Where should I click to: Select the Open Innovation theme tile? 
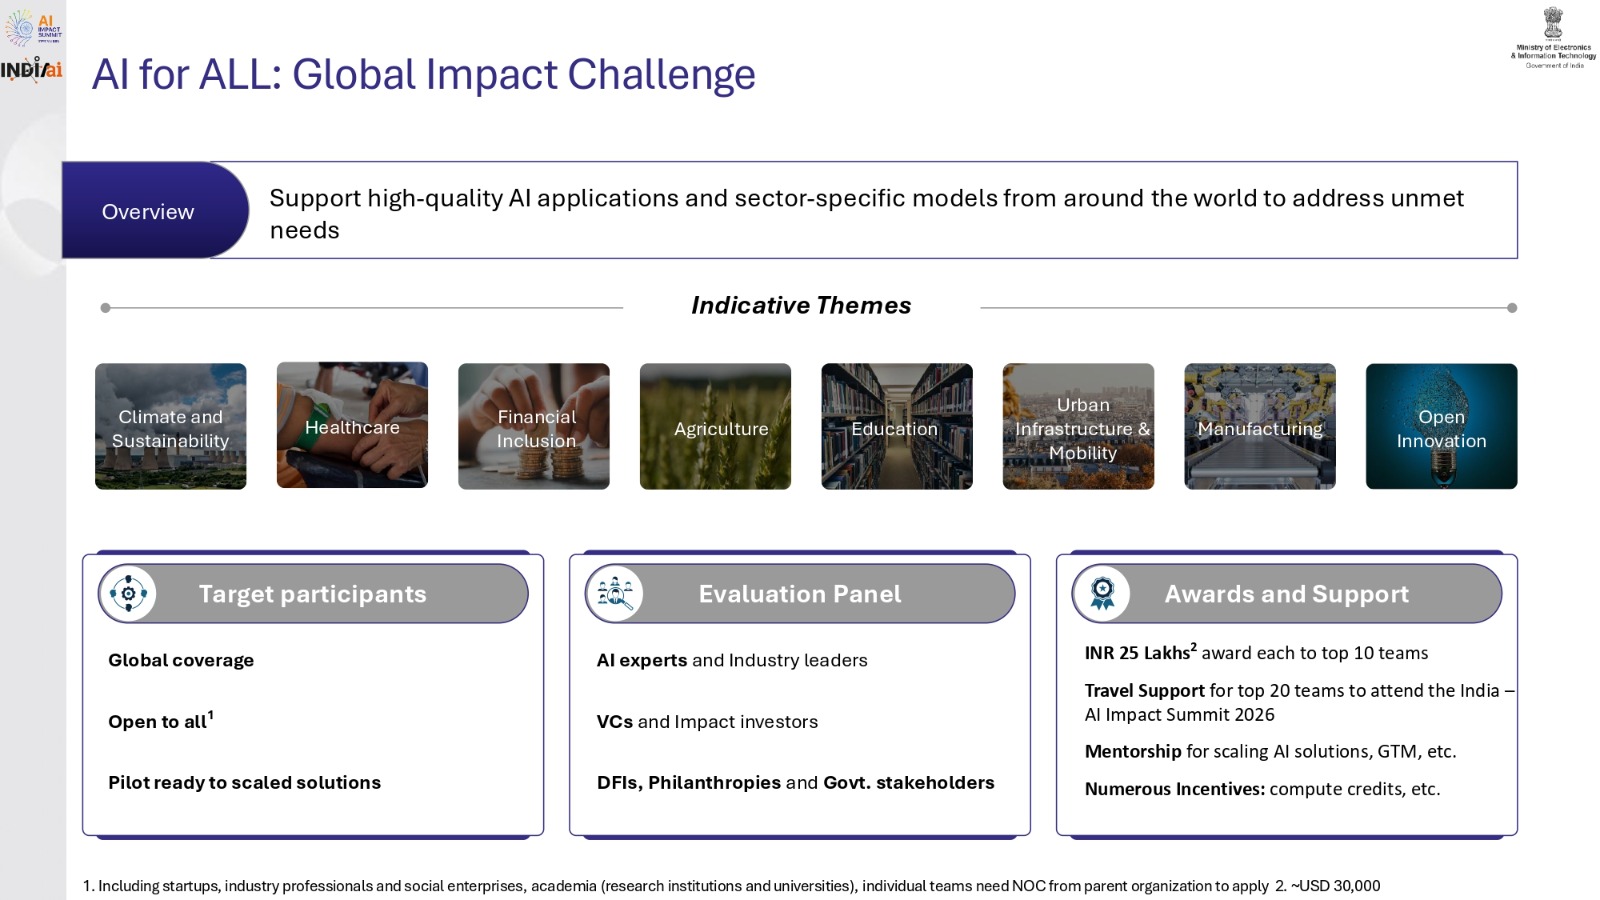coord(1441,426)
